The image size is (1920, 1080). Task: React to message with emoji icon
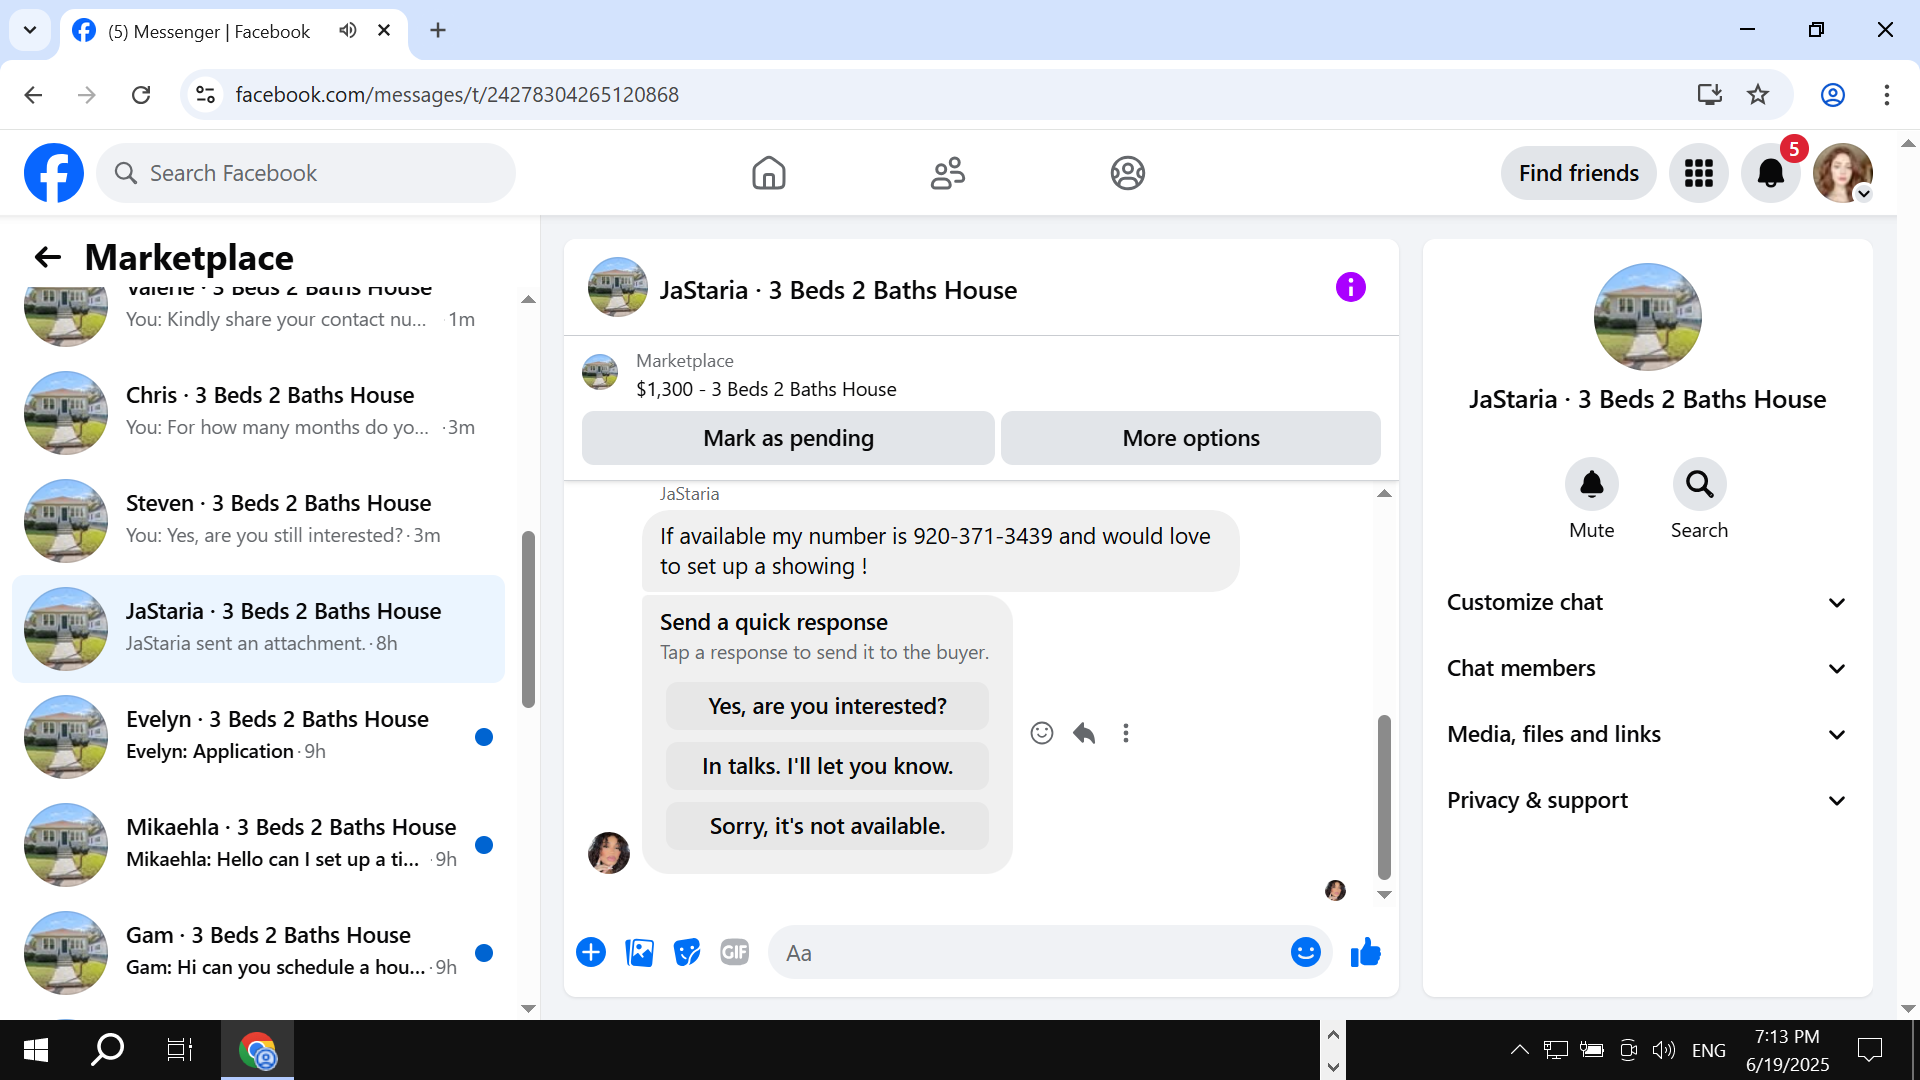[x=1042, y=733]
